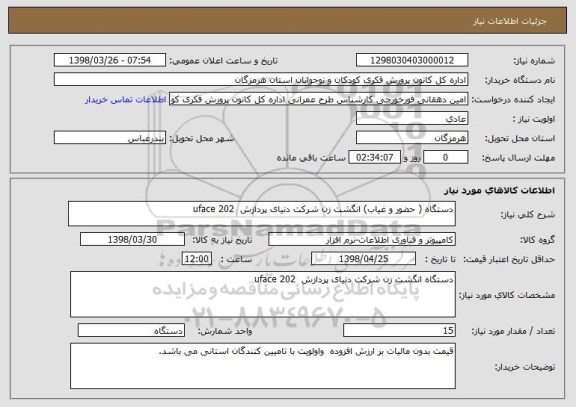Click the label تاریخ و ساعت اعلان عمومی

223,61
